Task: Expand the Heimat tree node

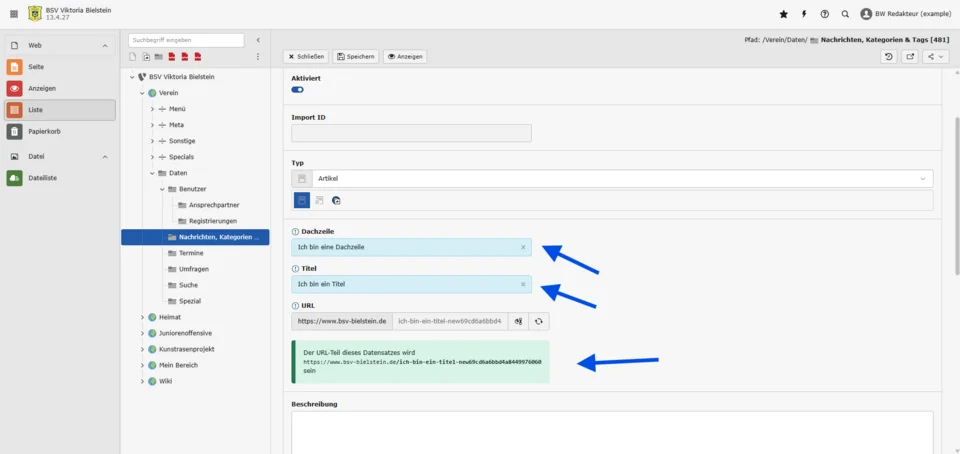Action: pos(142,317)
